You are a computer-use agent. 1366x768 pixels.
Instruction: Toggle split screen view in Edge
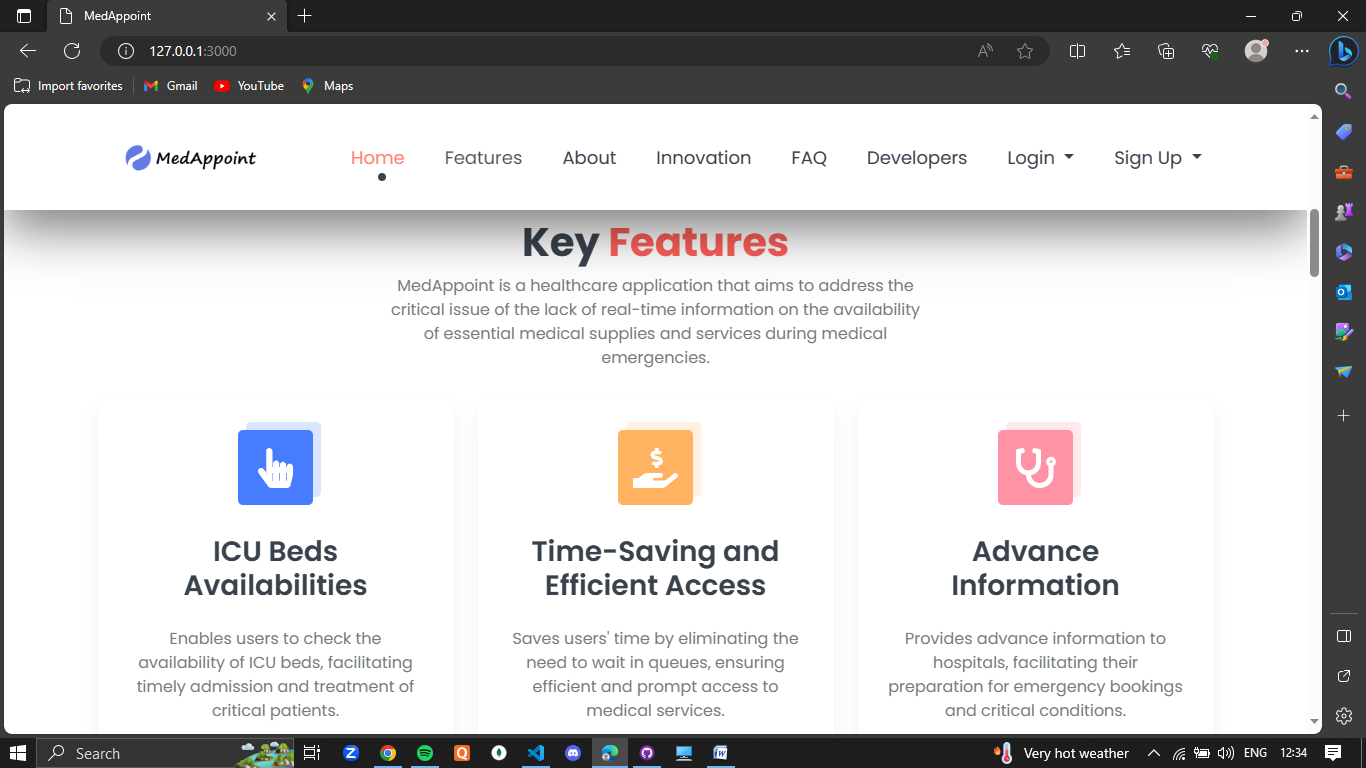pyautogui.click(x=1077, y=50)
